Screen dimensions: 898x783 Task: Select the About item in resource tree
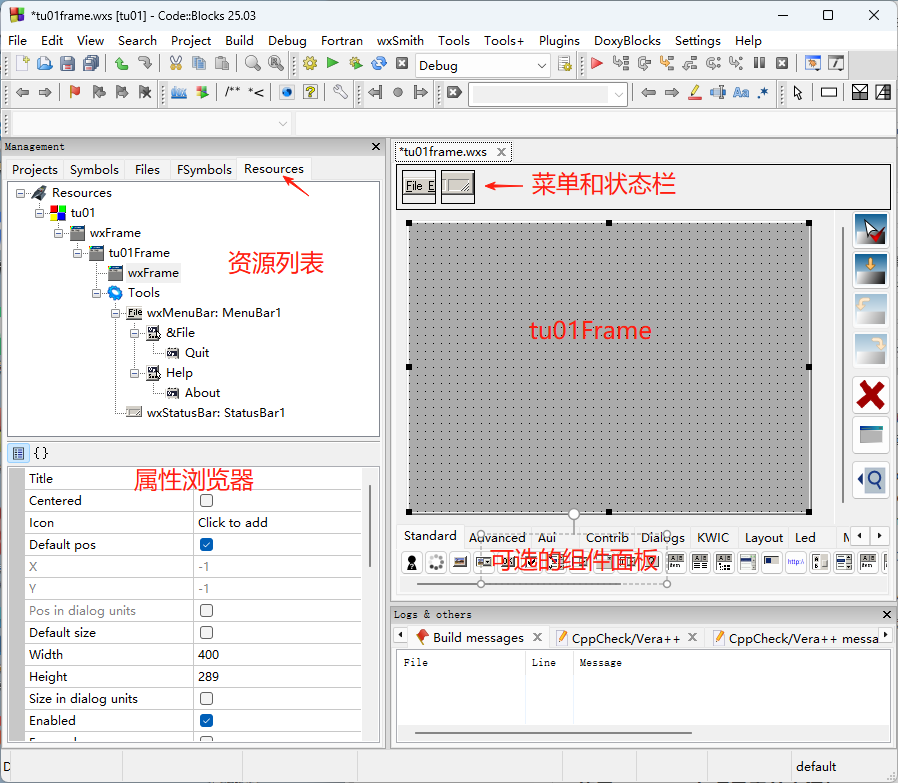click(x=202, y=393)
